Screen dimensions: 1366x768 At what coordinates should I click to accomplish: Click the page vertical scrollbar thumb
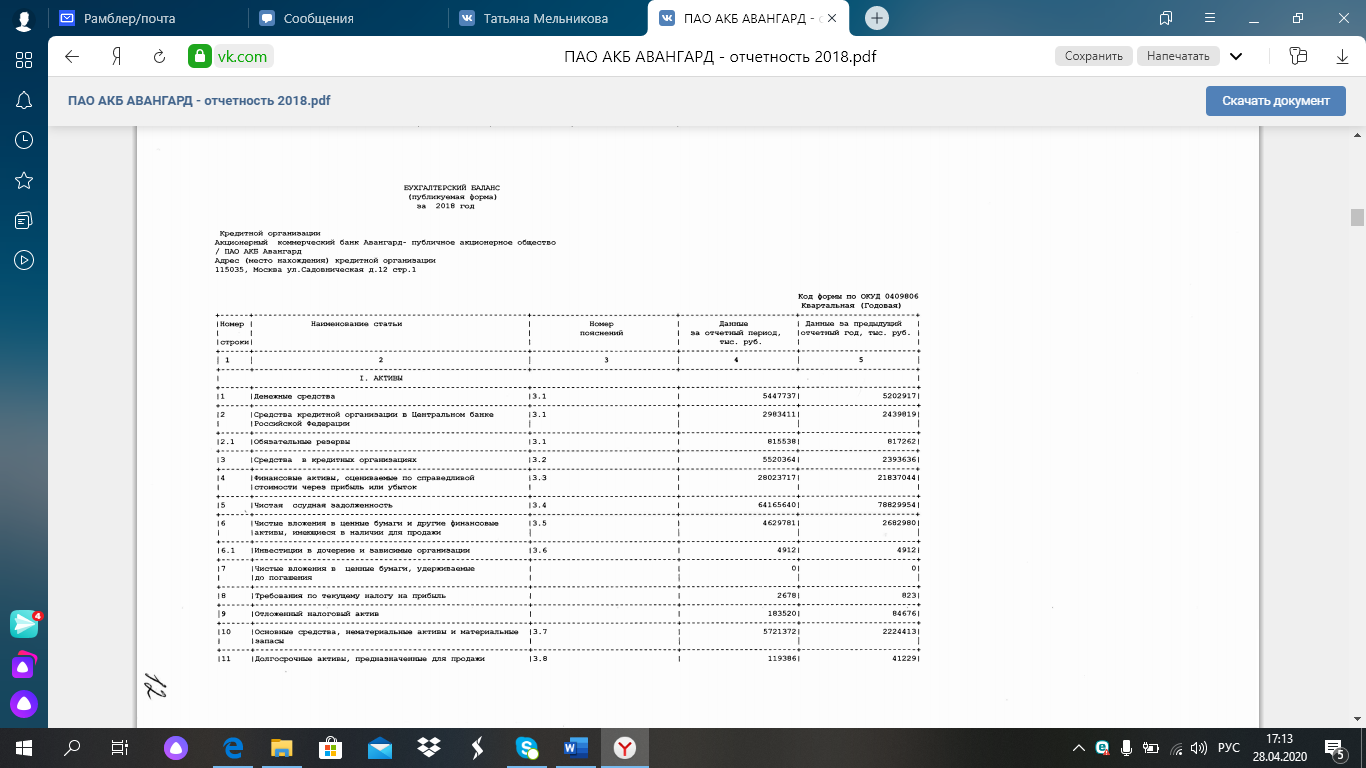coord(1357,218)
